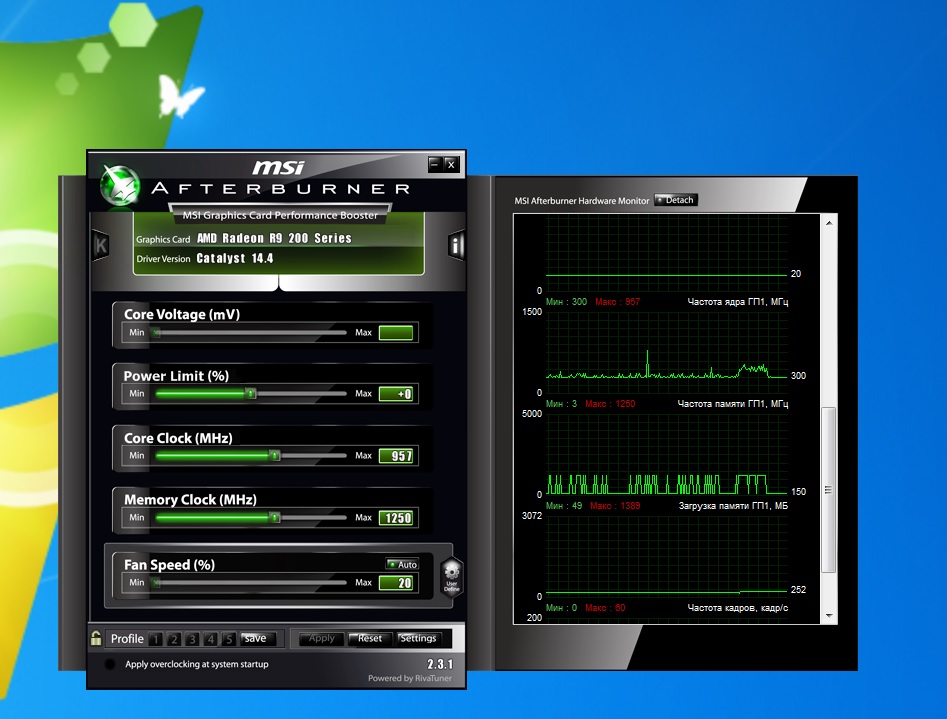Close the Afterburner window
The image size is (947, 719).
pyautogui.click(x=451, y=164)
